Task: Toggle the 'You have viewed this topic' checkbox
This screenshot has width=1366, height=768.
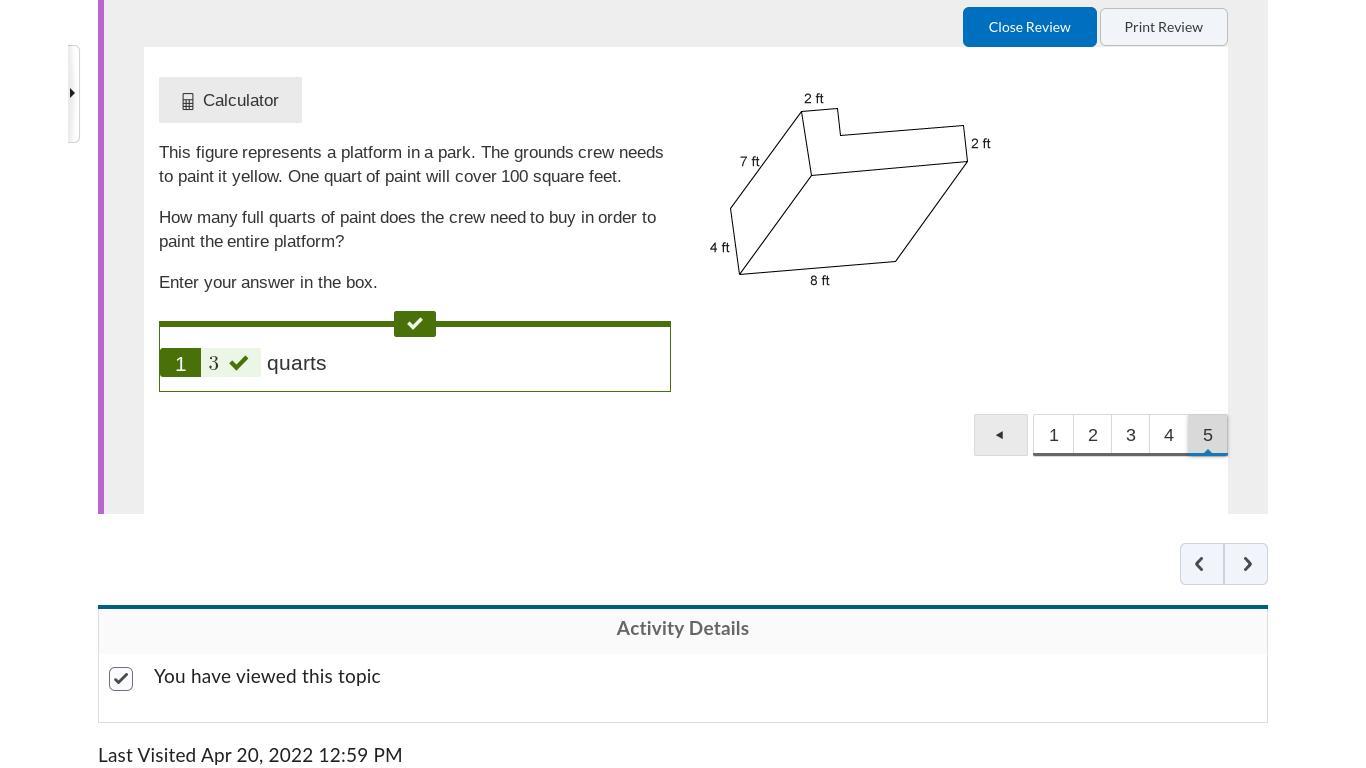Action: 121,679
